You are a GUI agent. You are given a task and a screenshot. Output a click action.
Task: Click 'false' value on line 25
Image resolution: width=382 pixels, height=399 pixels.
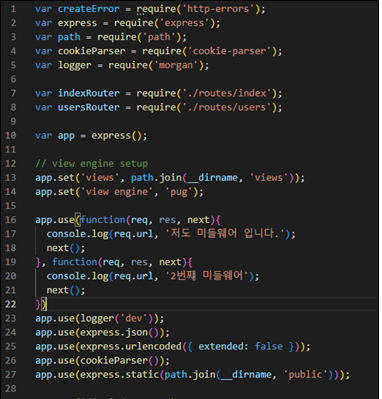tap(269, 346)
